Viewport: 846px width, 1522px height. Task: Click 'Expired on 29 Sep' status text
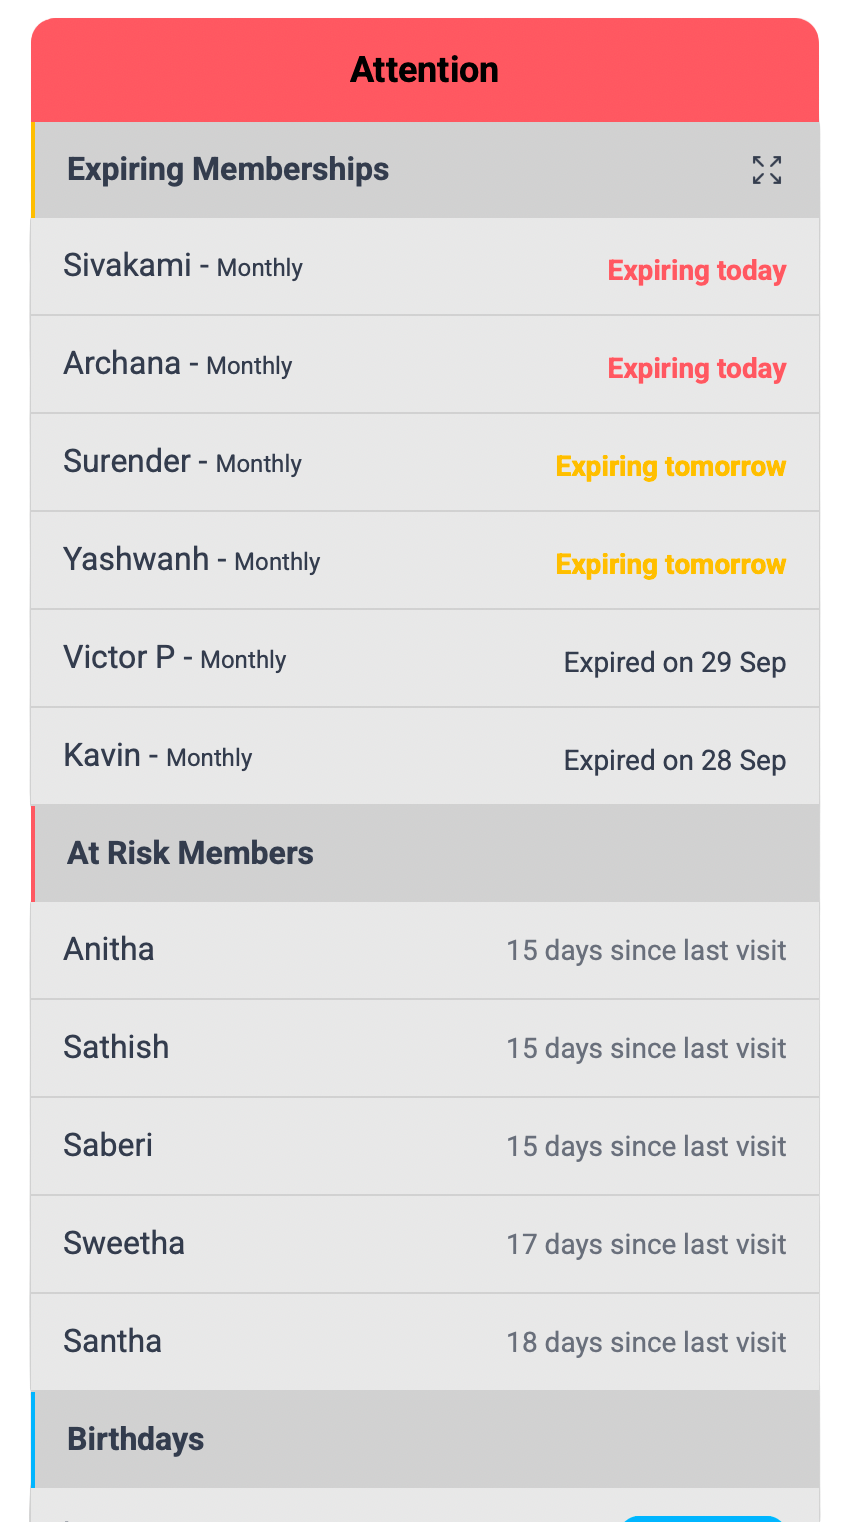675,662
